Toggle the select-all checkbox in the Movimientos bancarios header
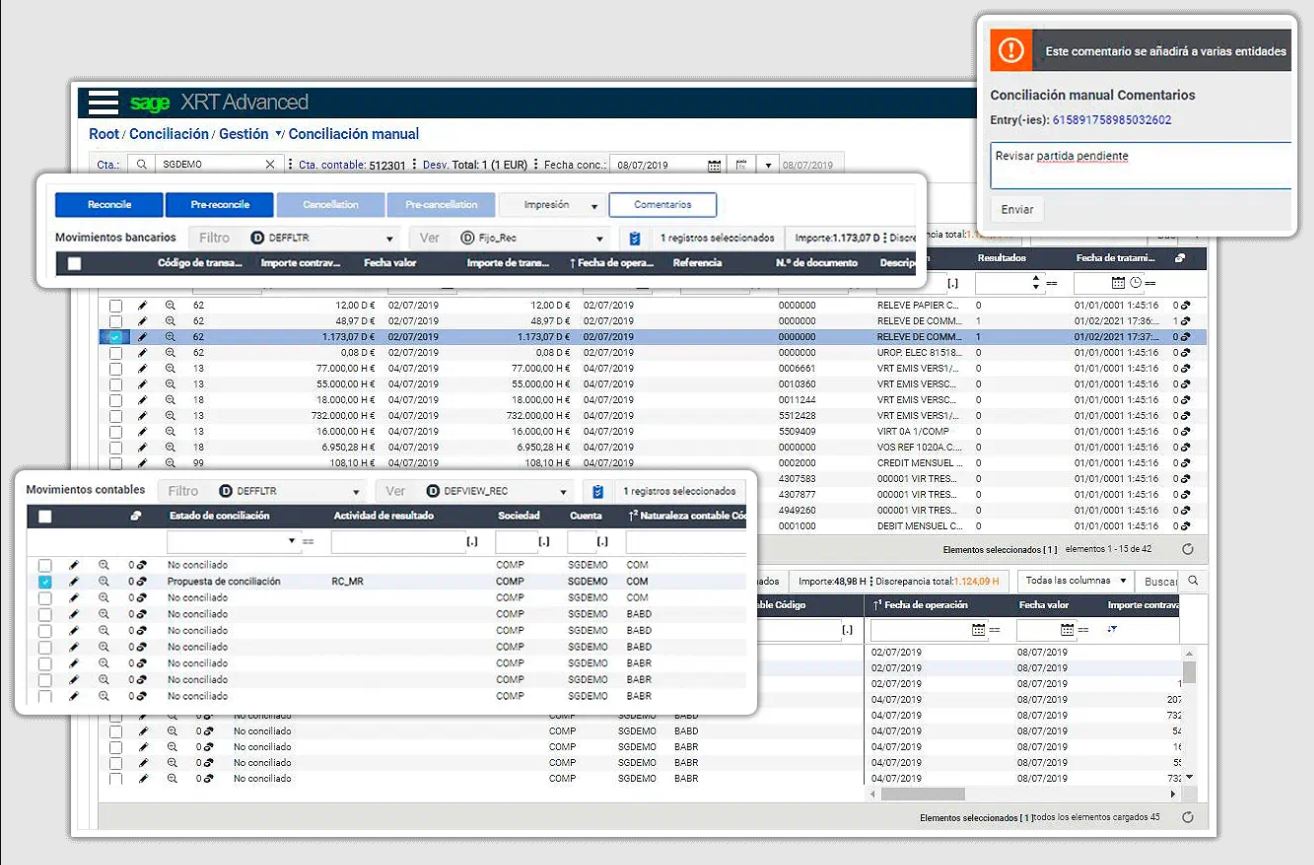The image size is (1314, 865). point(74,264)
